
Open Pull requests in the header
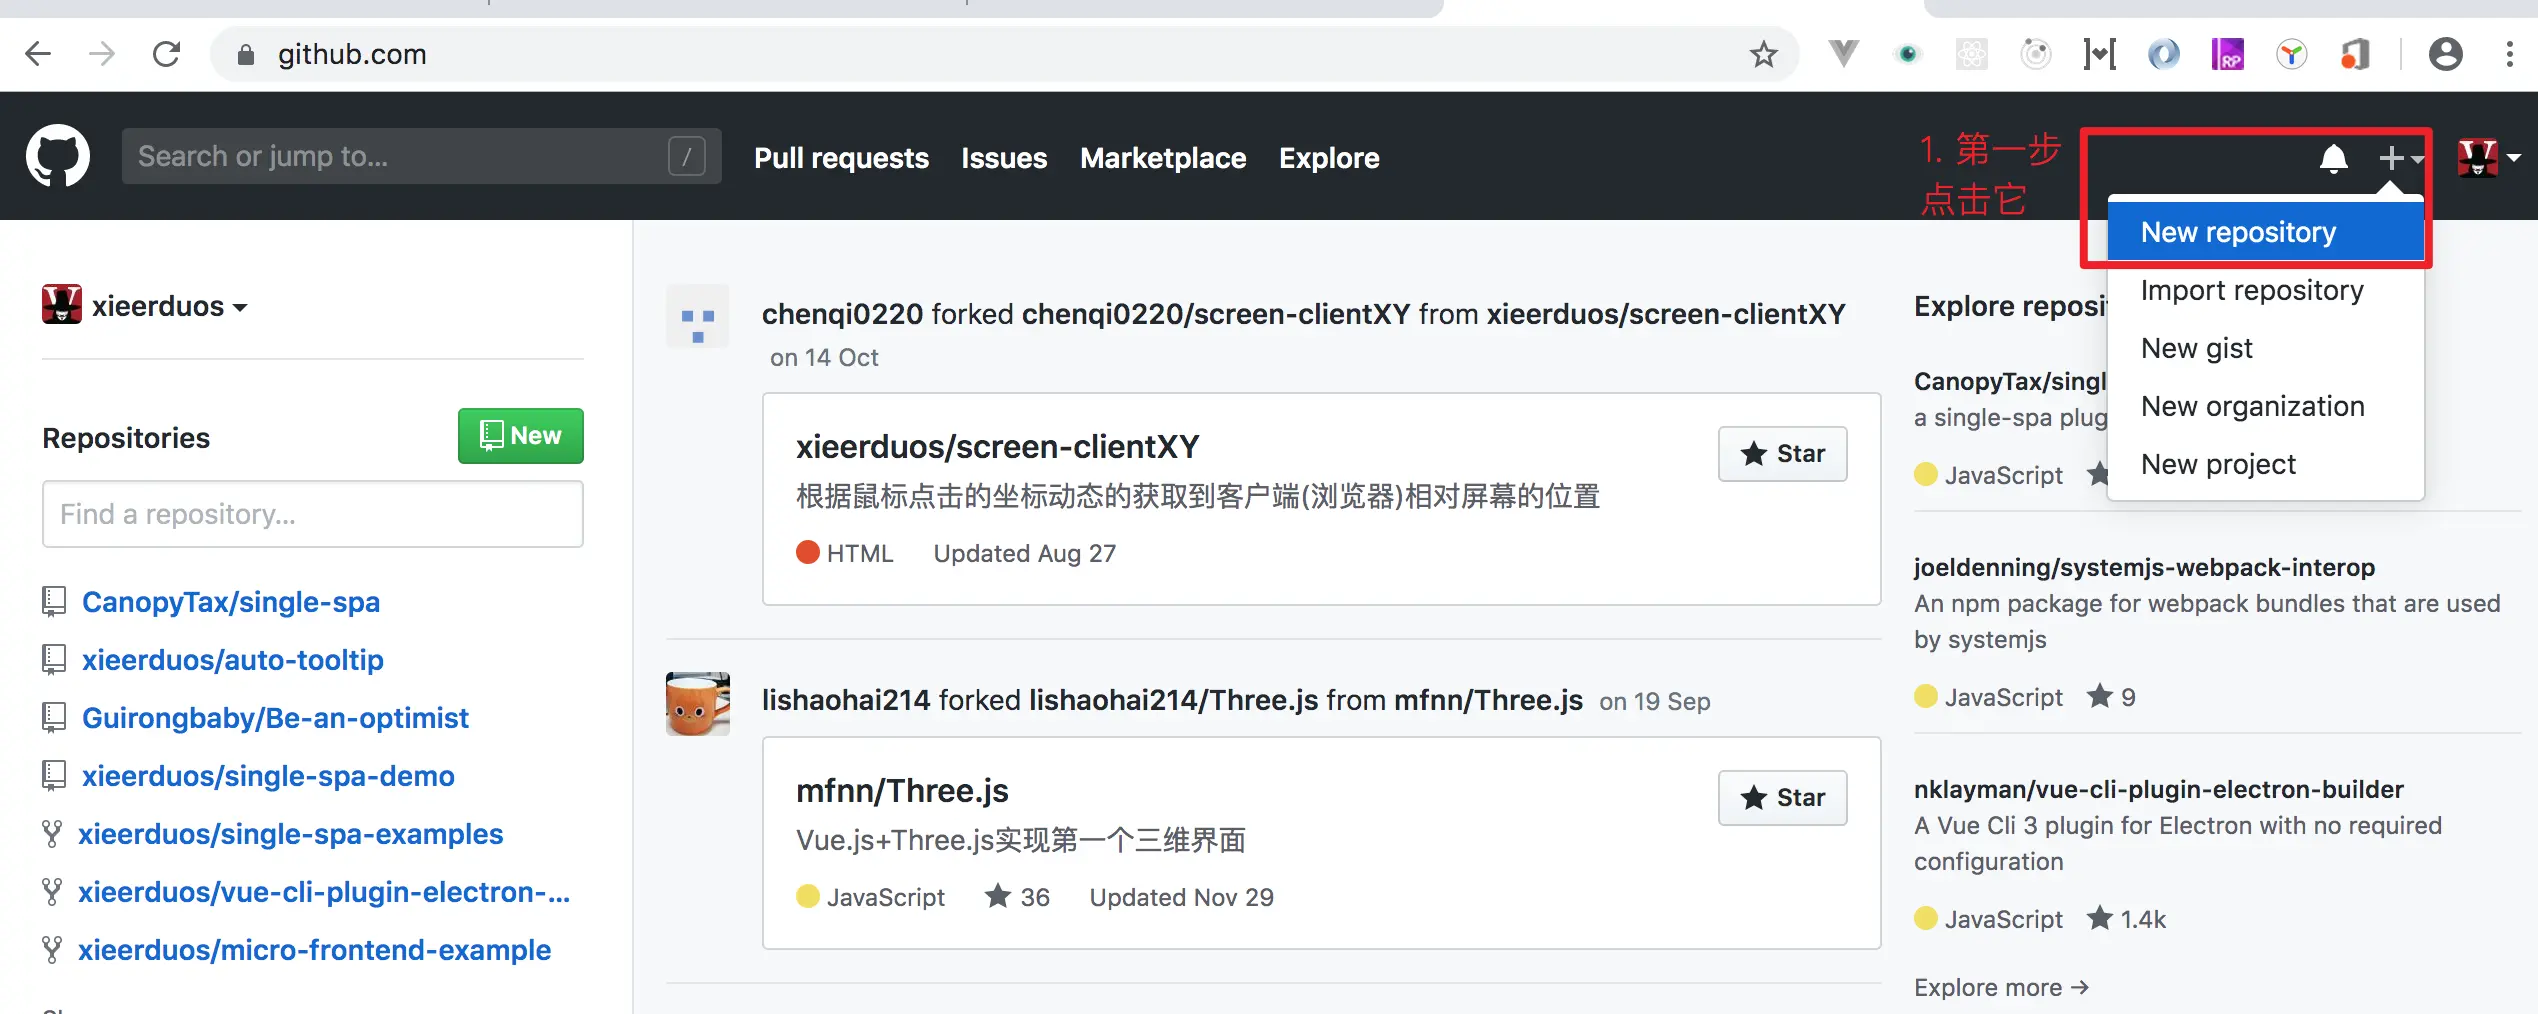[842, 158]
